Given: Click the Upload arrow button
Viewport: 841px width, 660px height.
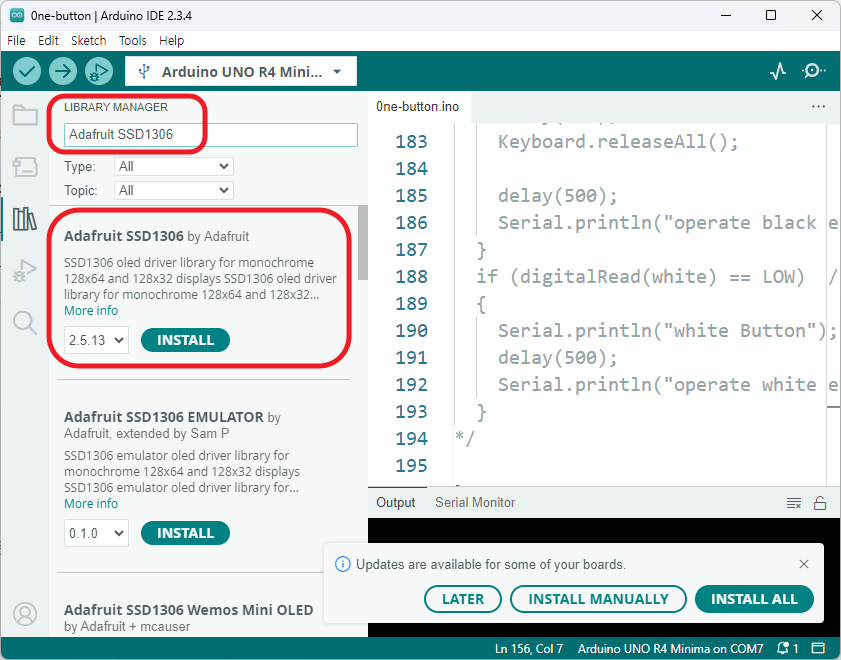Looking at the screenshot, I should coord(63,71).
